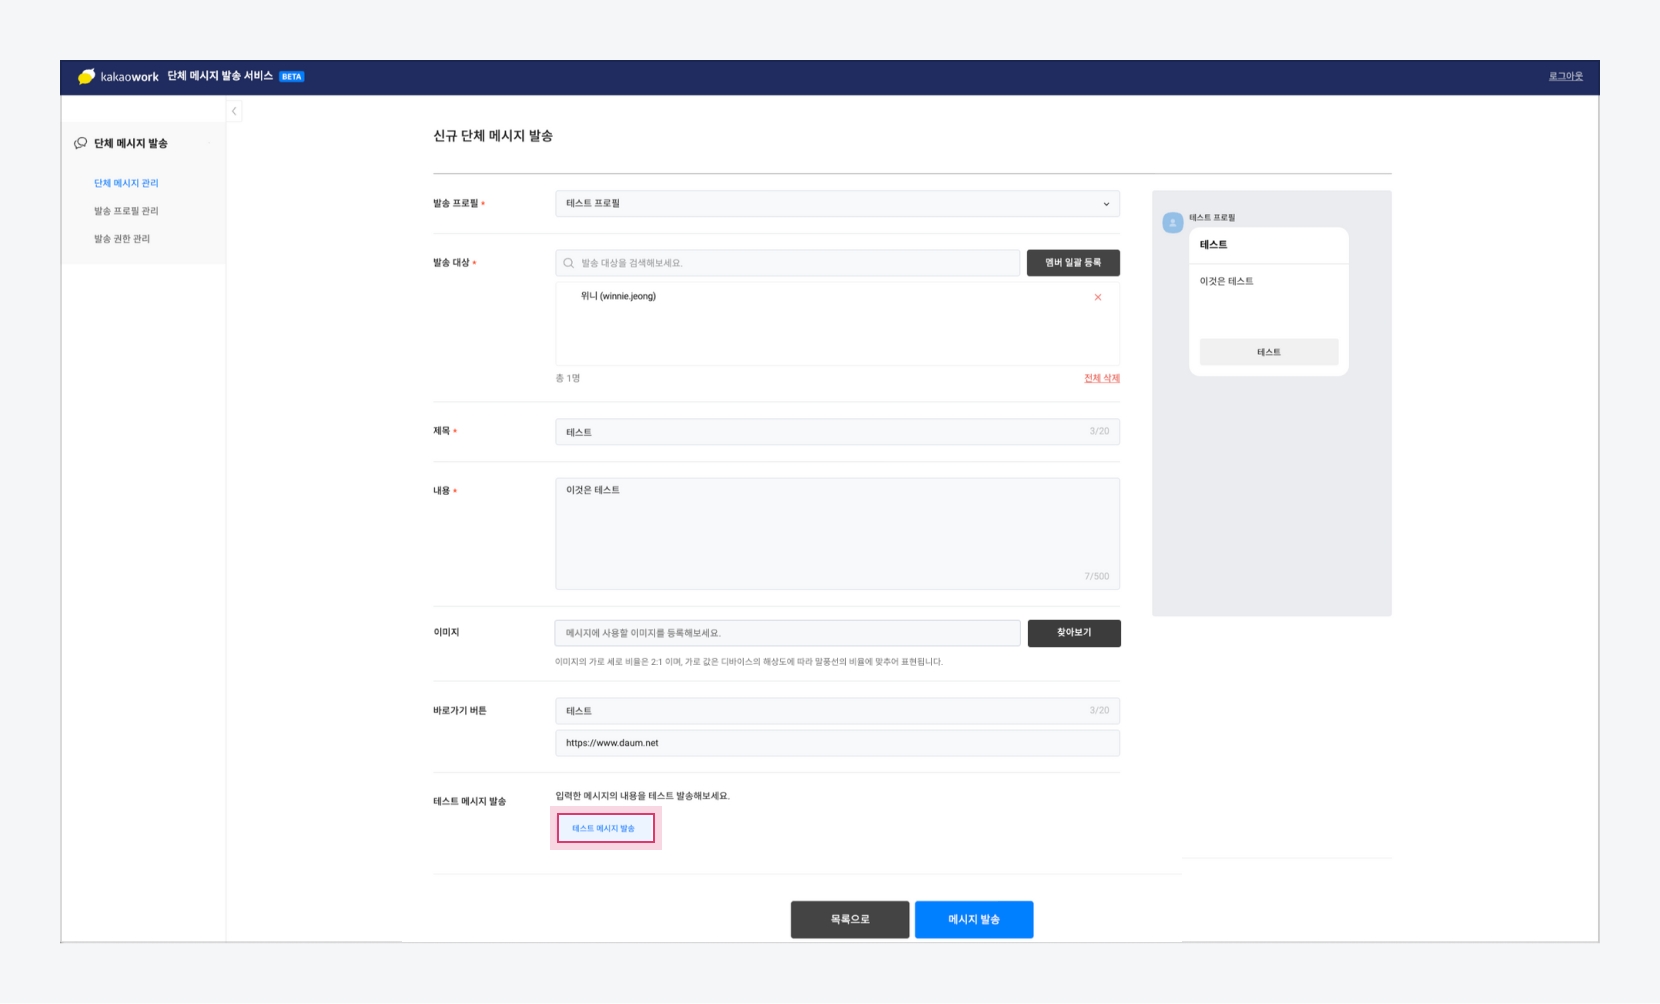Click the shortcut URL field with daum.net
The image size is (1660, 1004).
click(837, 743)
